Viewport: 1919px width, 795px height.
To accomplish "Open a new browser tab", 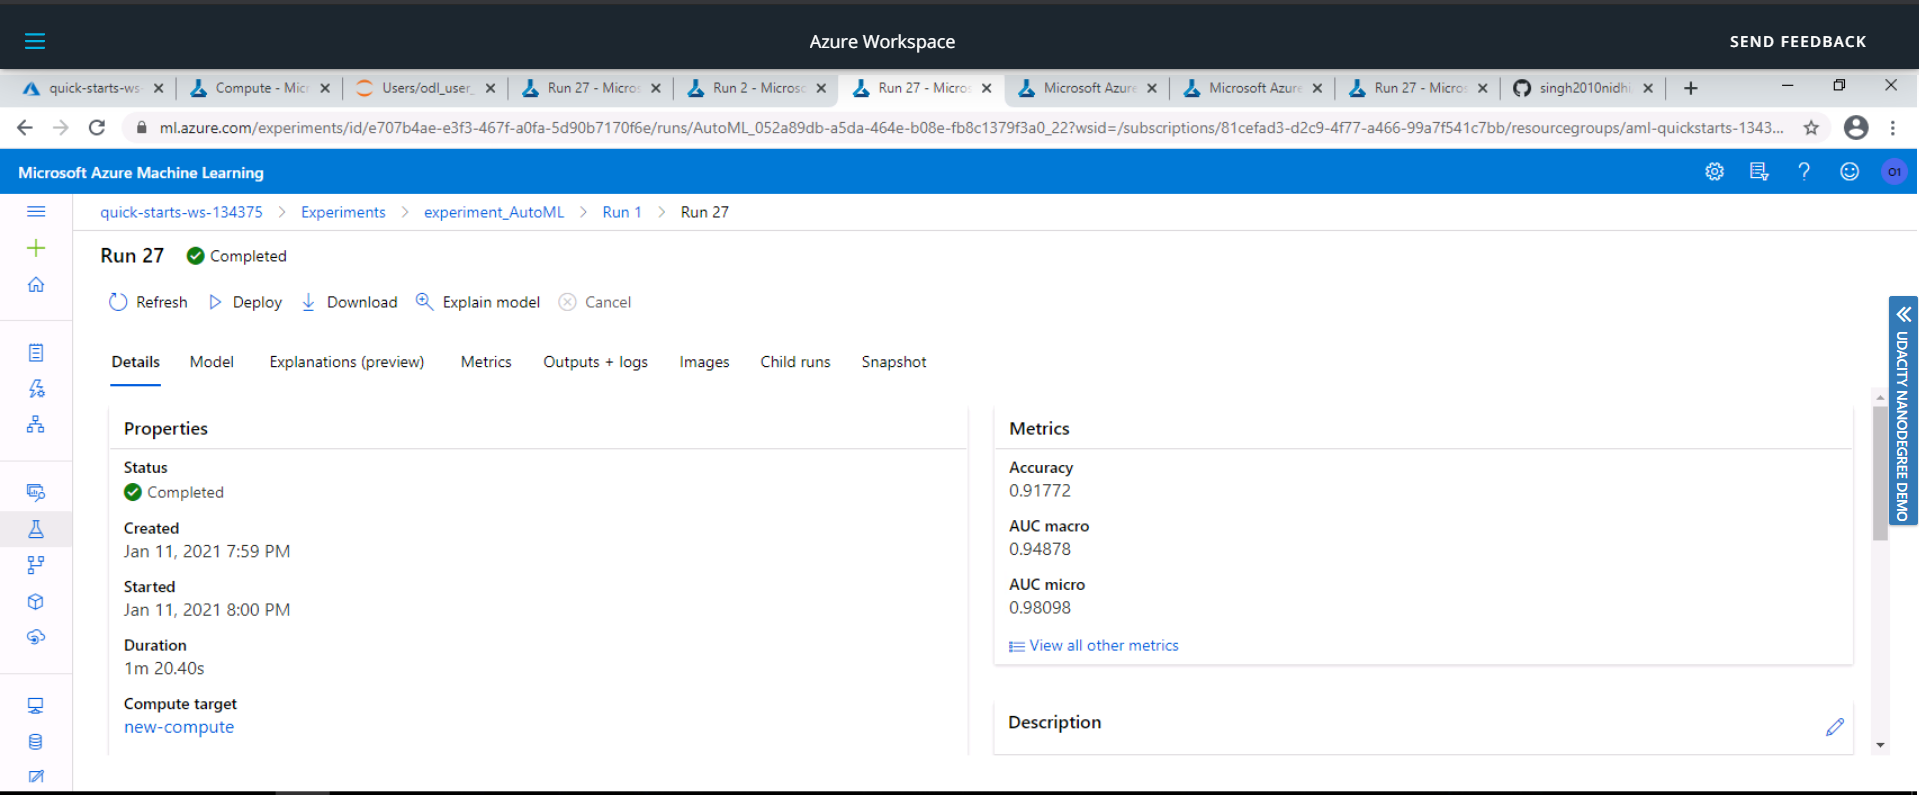I will pyautogui.click(x=1690, y=88).
